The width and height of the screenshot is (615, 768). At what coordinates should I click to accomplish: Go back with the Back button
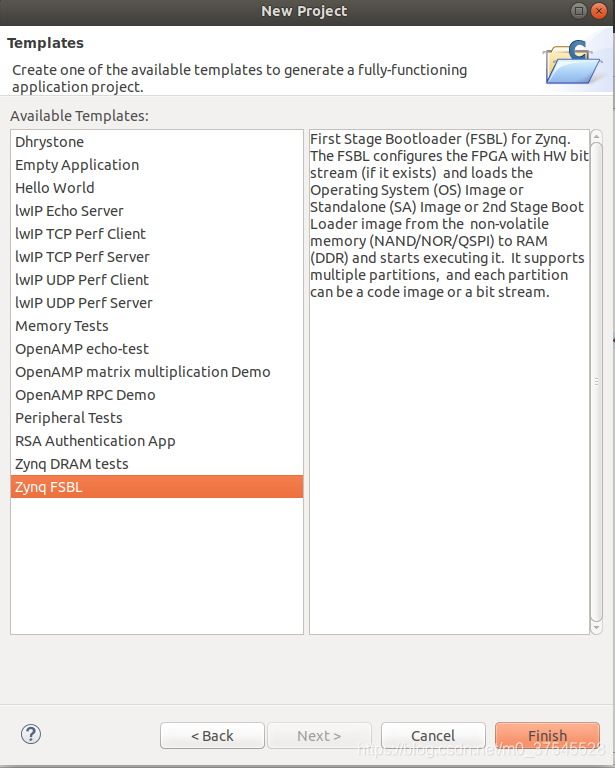coord(212,735)
